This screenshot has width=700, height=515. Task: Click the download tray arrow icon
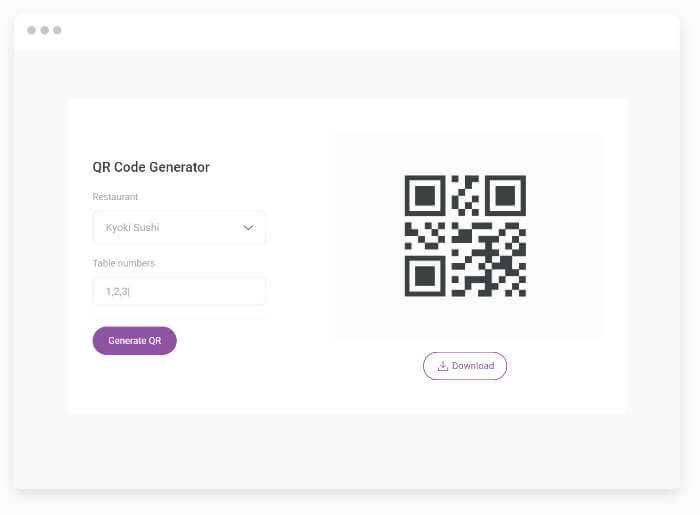pyautogui.click(x=442, y=366)
